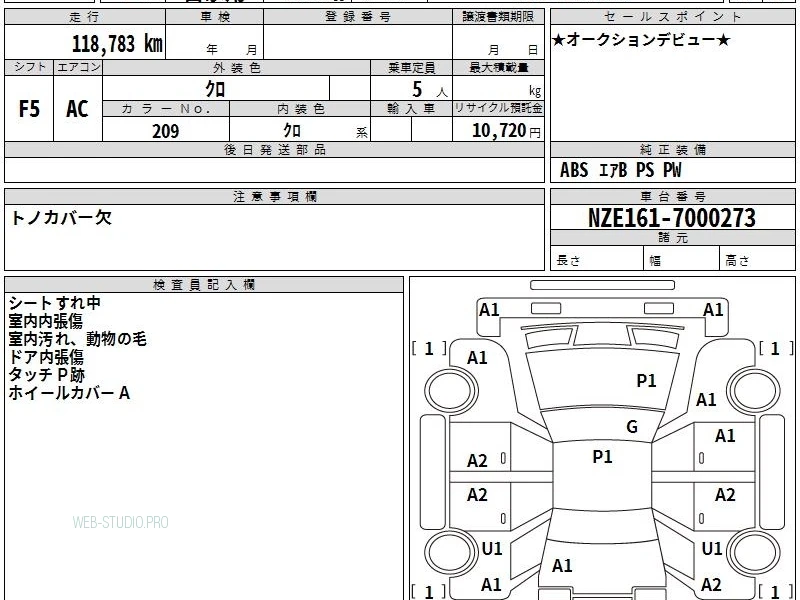Select the 登録番号 header
The width and height of the screenshot is (800, 600).
pyautogui.click(x=358, y=17)
